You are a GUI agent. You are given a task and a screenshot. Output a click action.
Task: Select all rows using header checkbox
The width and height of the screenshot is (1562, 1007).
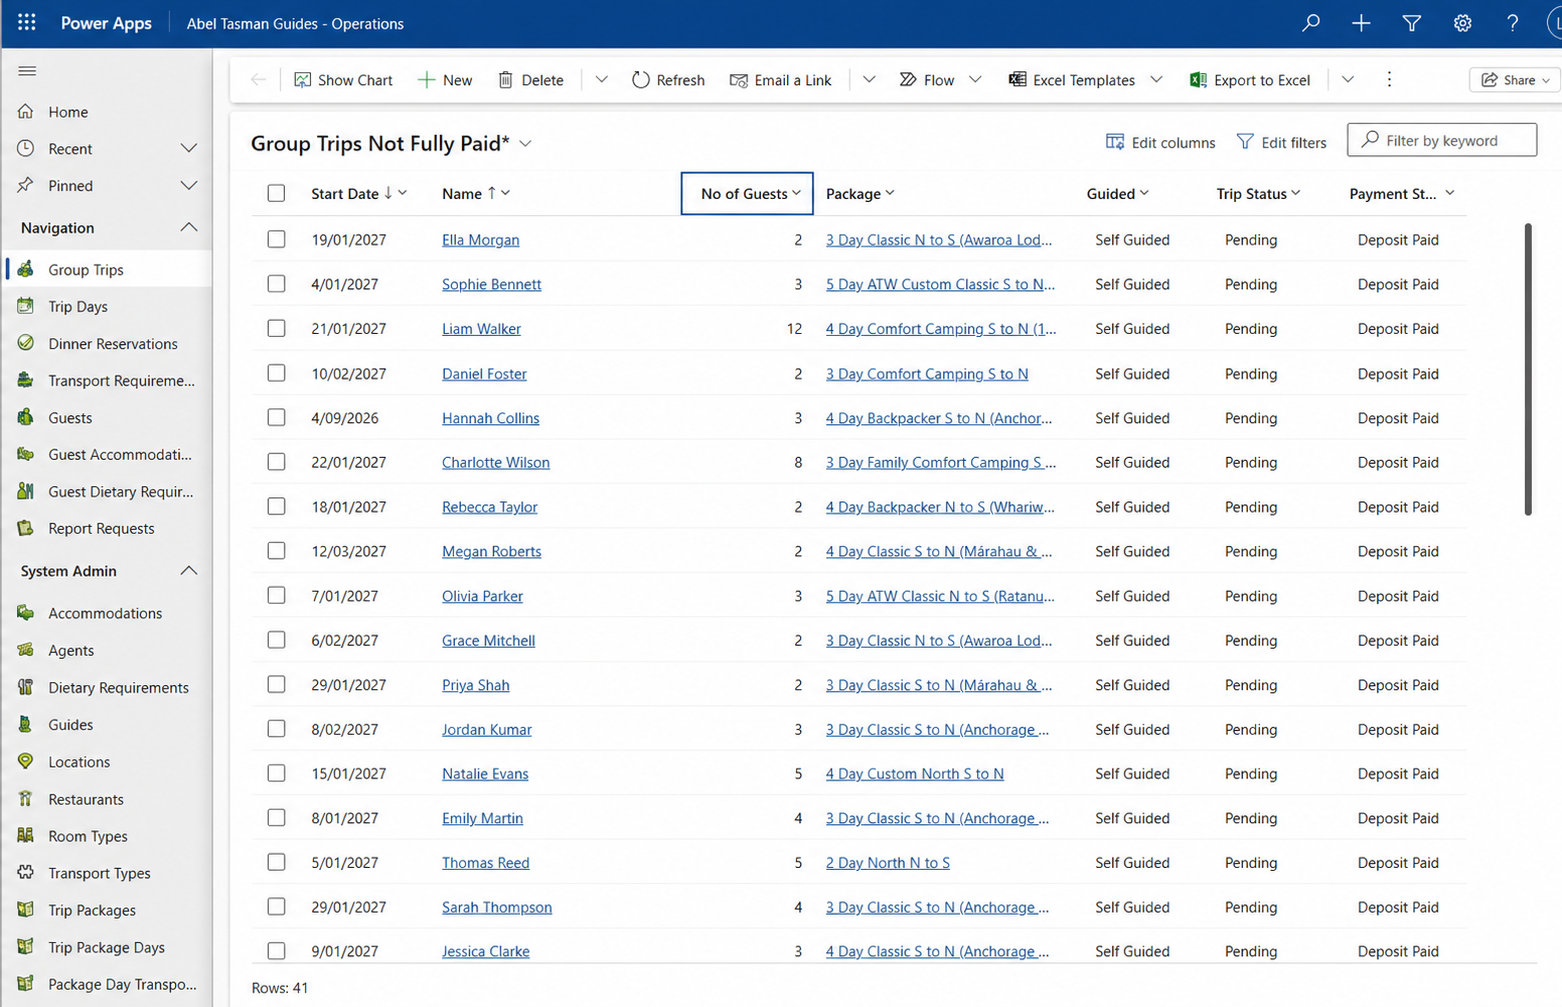click(276, 193)
